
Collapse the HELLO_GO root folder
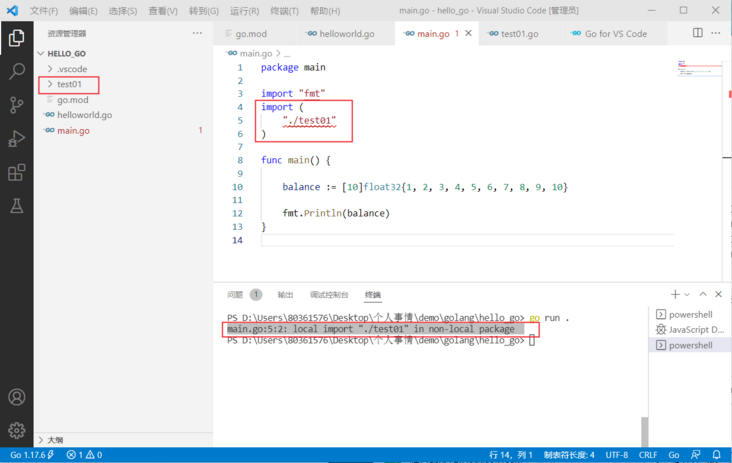click(66, 54)
